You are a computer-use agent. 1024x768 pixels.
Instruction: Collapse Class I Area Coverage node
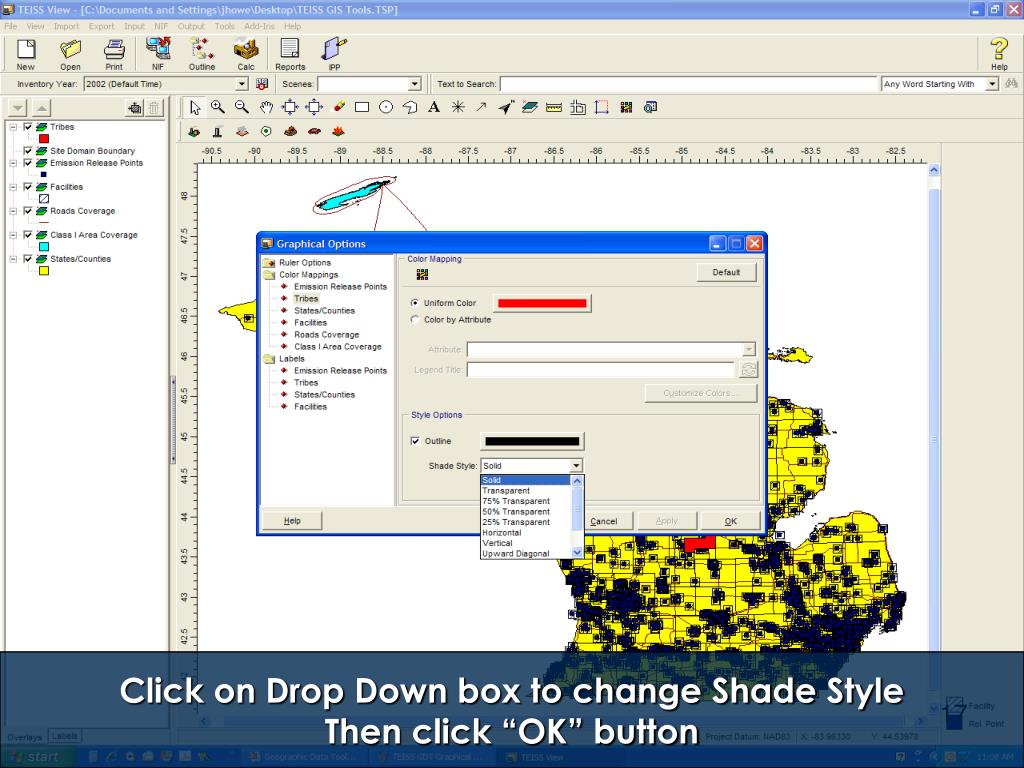click(13, 234)
